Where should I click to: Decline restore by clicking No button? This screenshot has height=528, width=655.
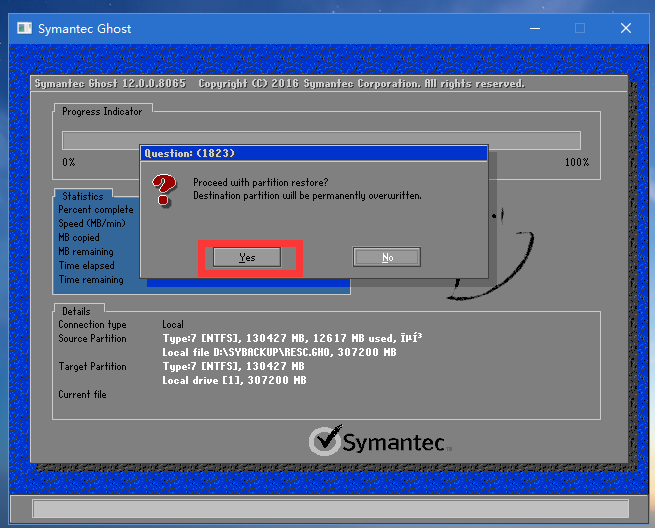[x=387, y=257]
